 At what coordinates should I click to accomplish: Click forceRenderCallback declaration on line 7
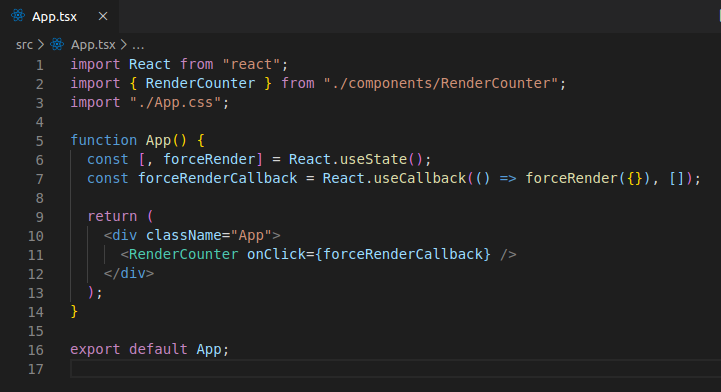(x=217, y=178)
